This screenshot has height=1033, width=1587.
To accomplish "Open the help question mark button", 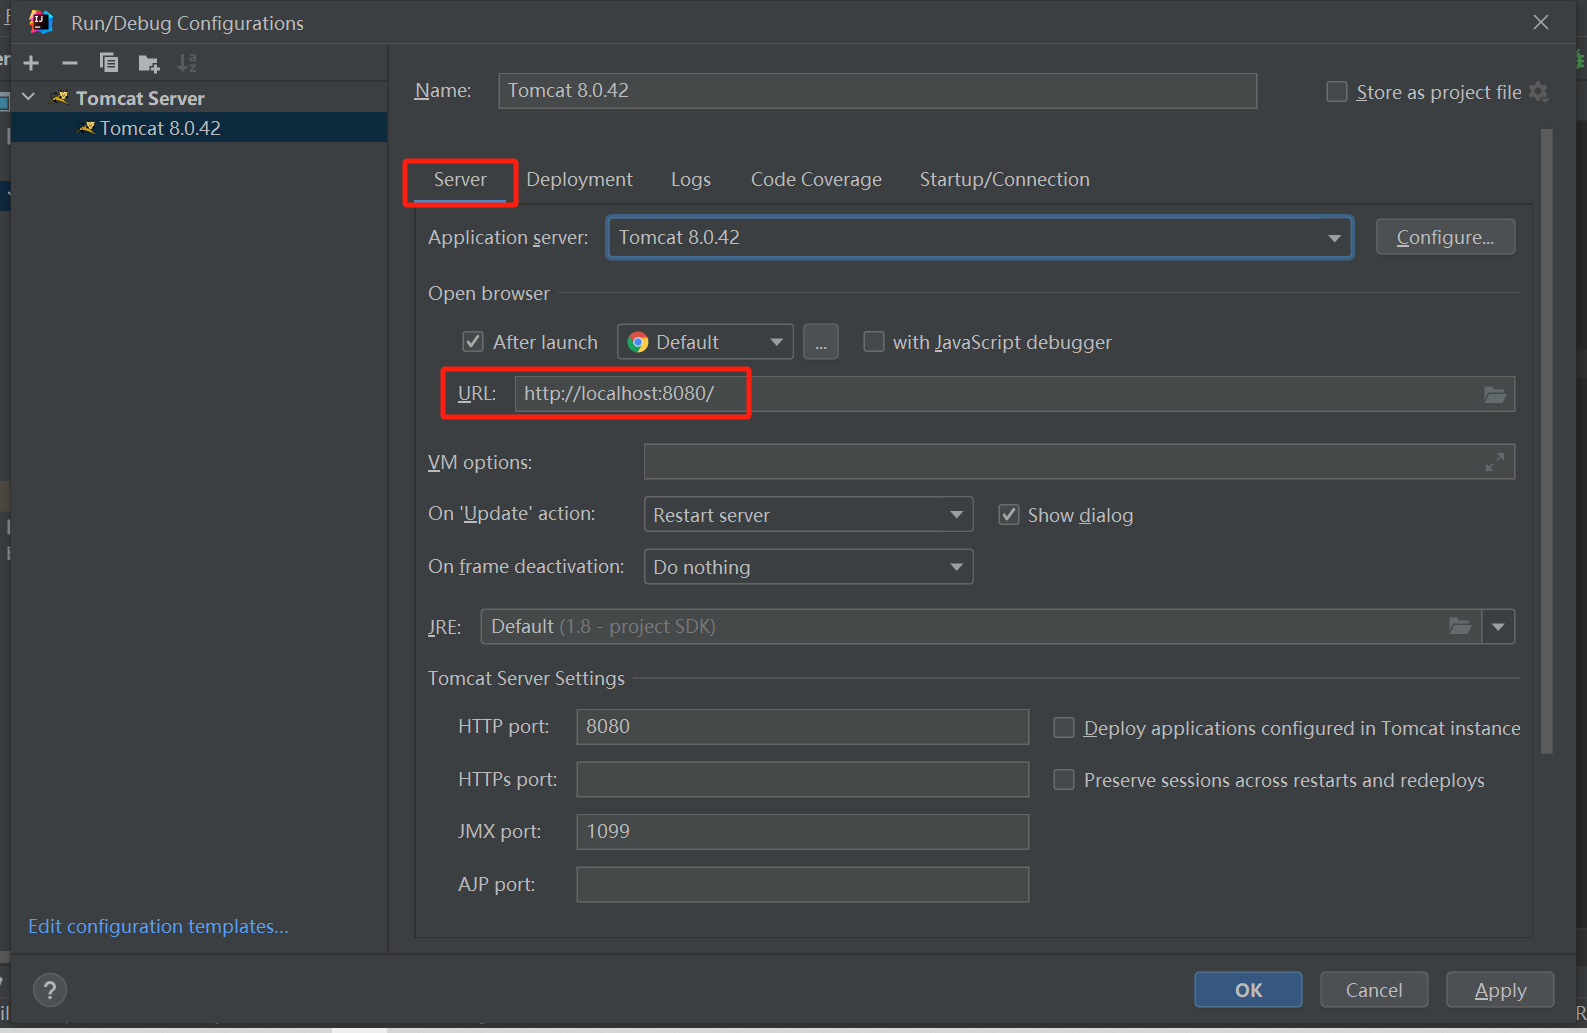I will [50, 990].
